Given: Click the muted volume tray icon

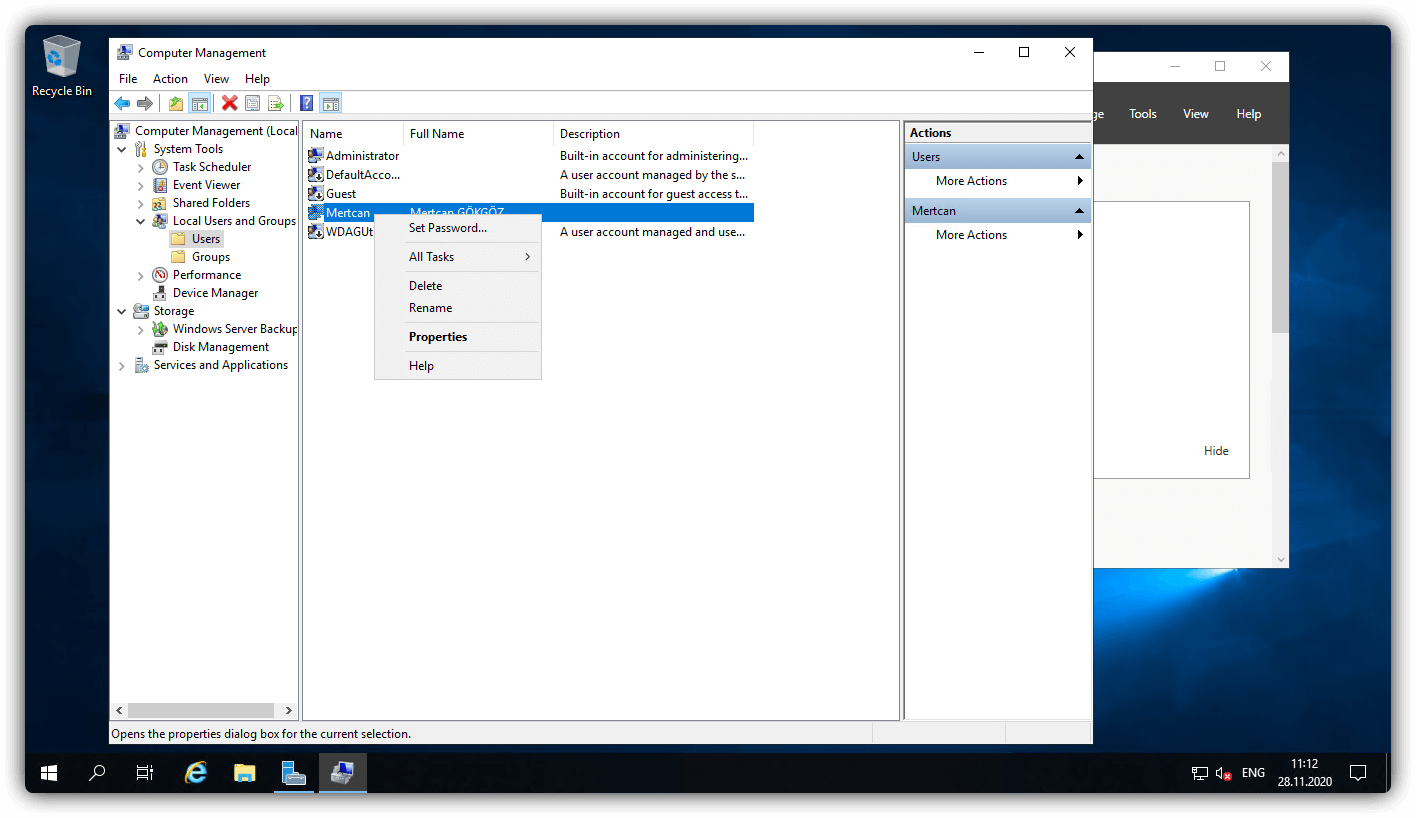Looking at the screenshot, I should click(x=1225, y=773).
